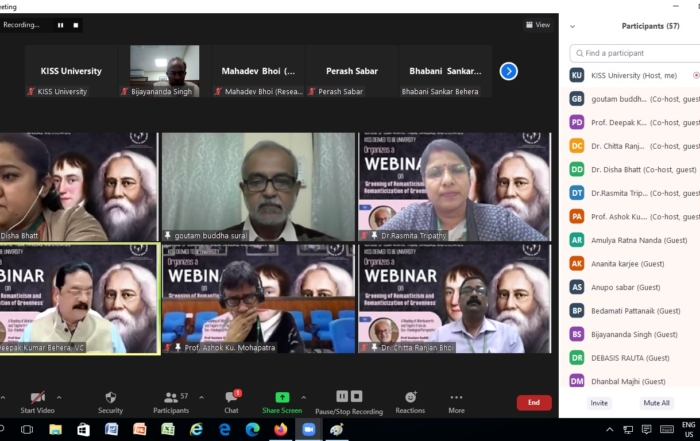Screen dimensions: 700x441
Task: Pause the recording from top-left indicator
Action: tap(60, 25)
